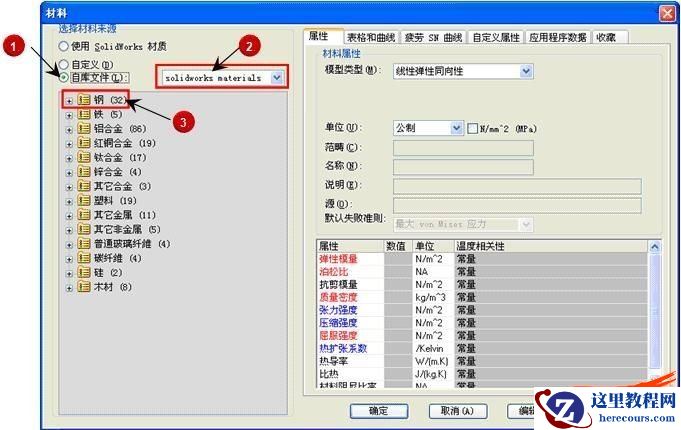Viewport: 681px width, 430px height.
Task: Click the 塑料 (19) folder icon
Action: coord(83,200)
